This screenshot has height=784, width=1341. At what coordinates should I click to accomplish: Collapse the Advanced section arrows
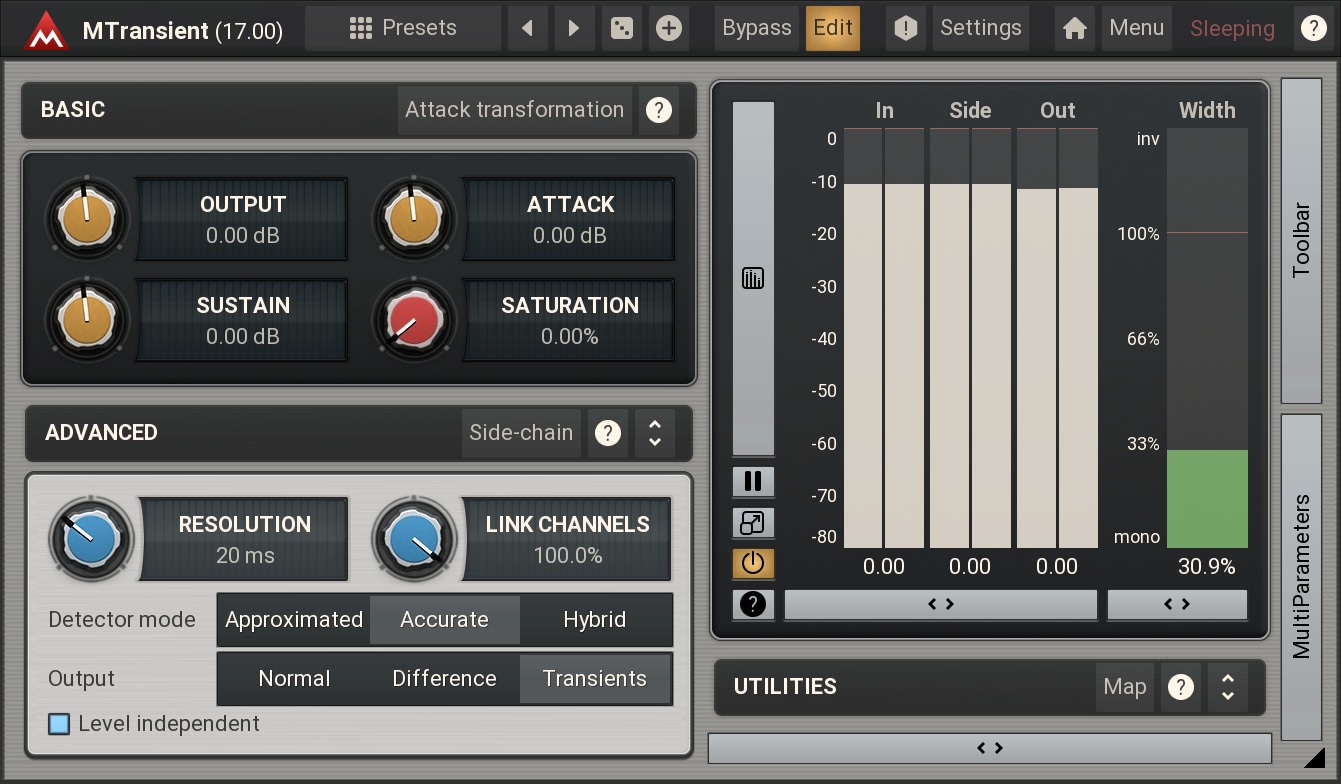coord(655,433)
